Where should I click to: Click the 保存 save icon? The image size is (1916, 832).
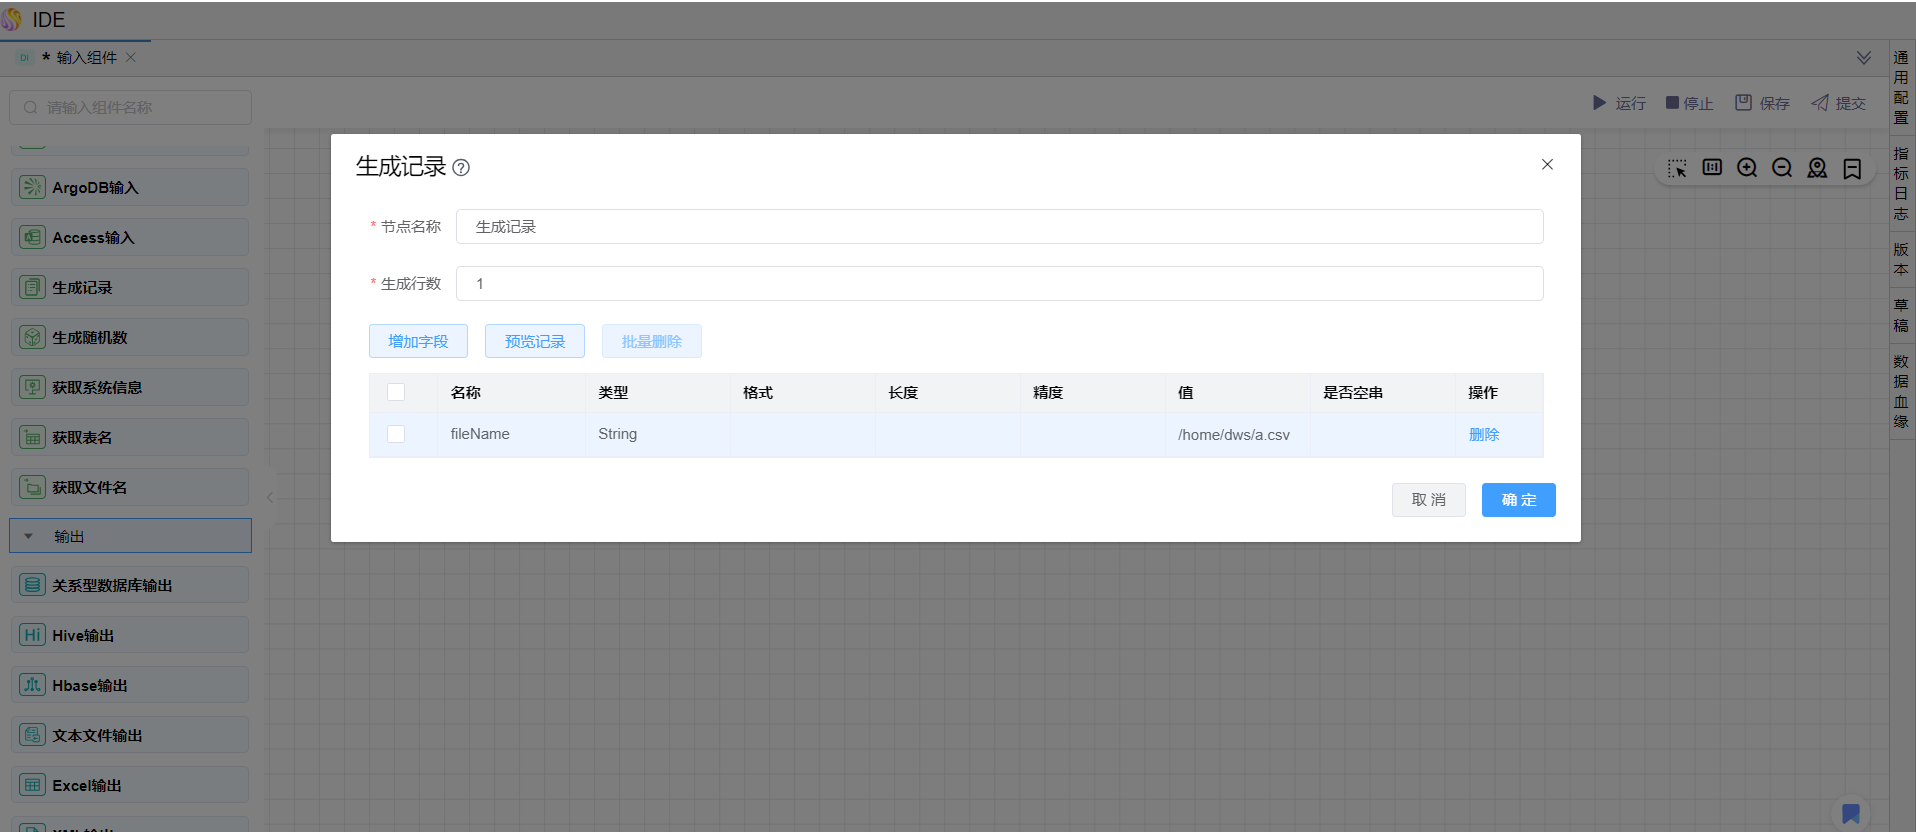(1743, 103)
